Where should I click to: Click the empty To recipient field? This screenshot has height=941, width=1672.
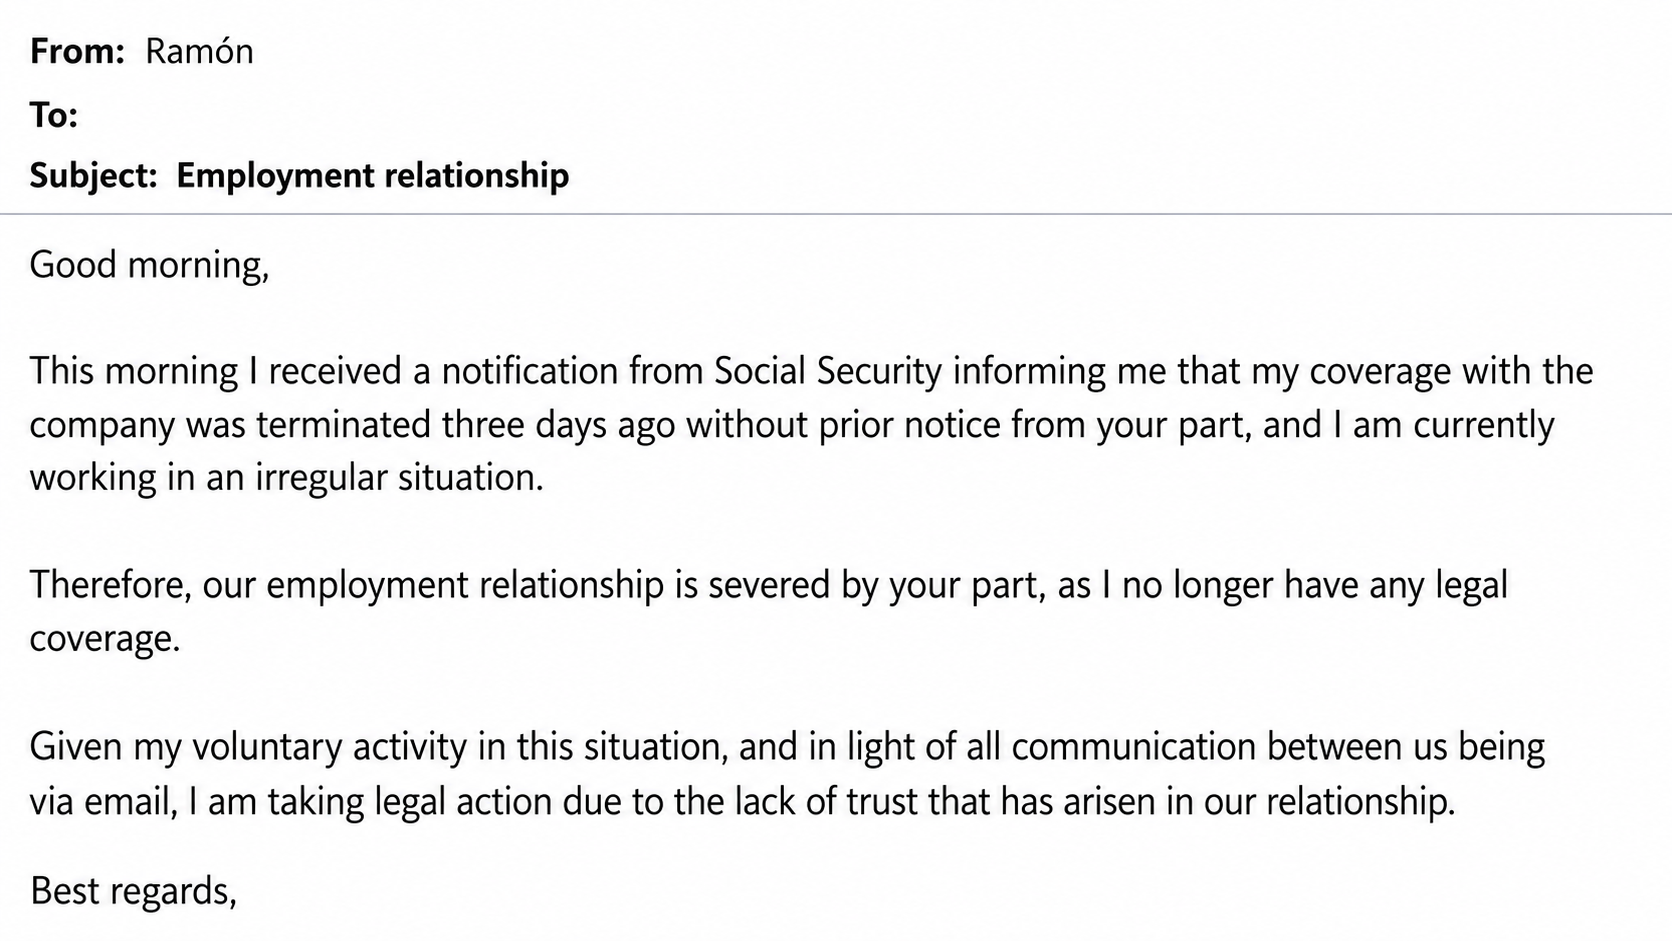point(870,115)
